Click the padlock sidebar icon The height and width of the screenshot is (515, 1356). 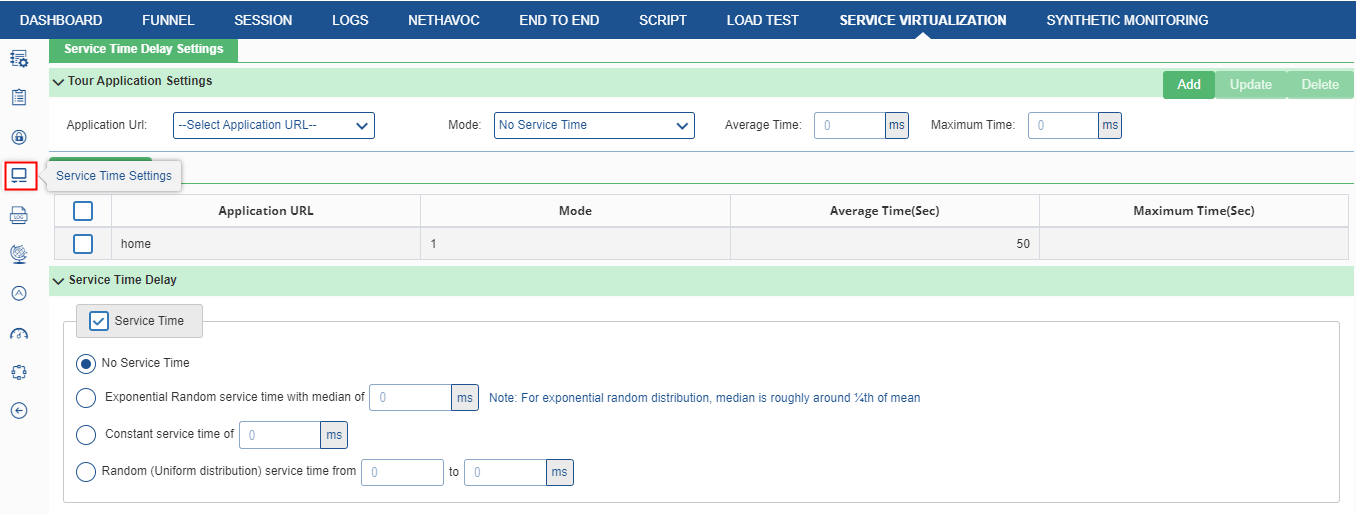18,137
